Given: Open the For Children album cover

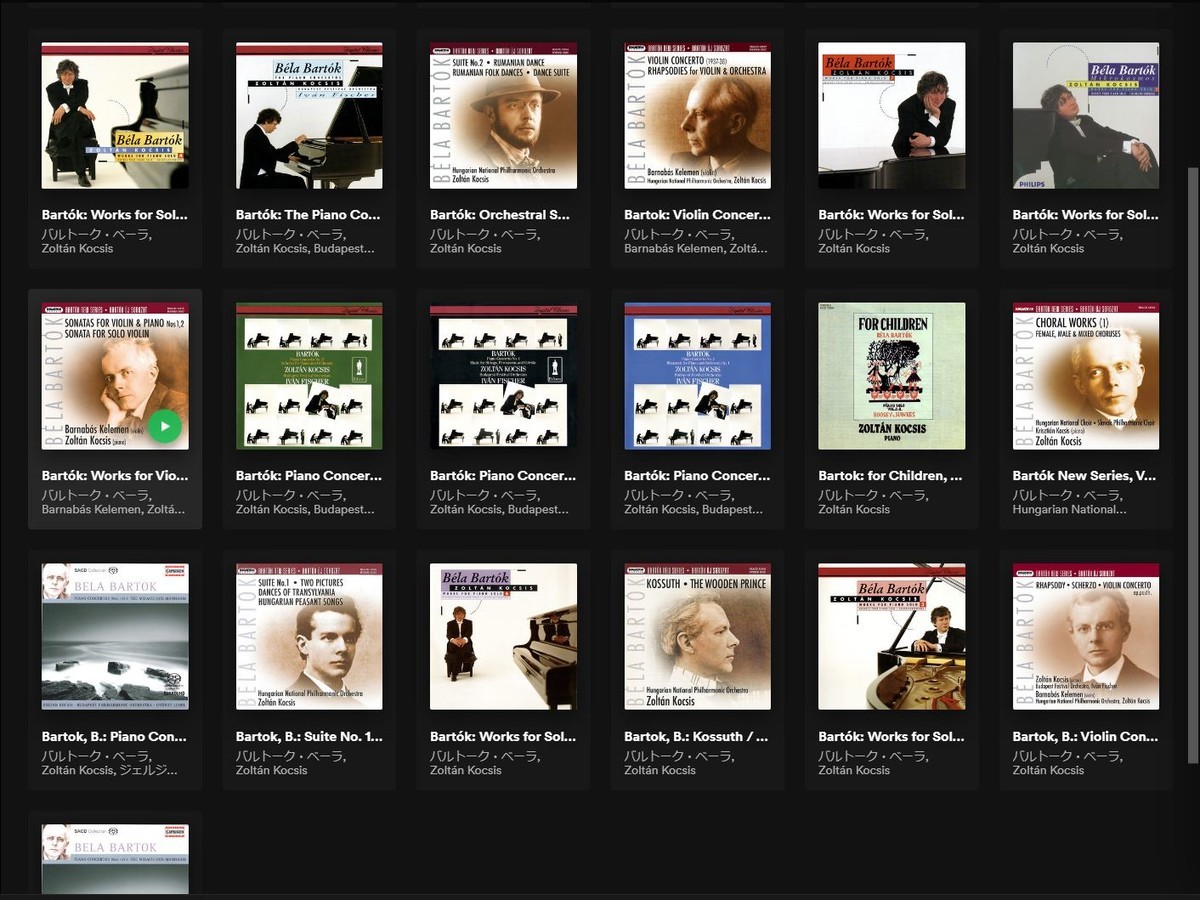Looking at the screenshot, I should [892, 376].
